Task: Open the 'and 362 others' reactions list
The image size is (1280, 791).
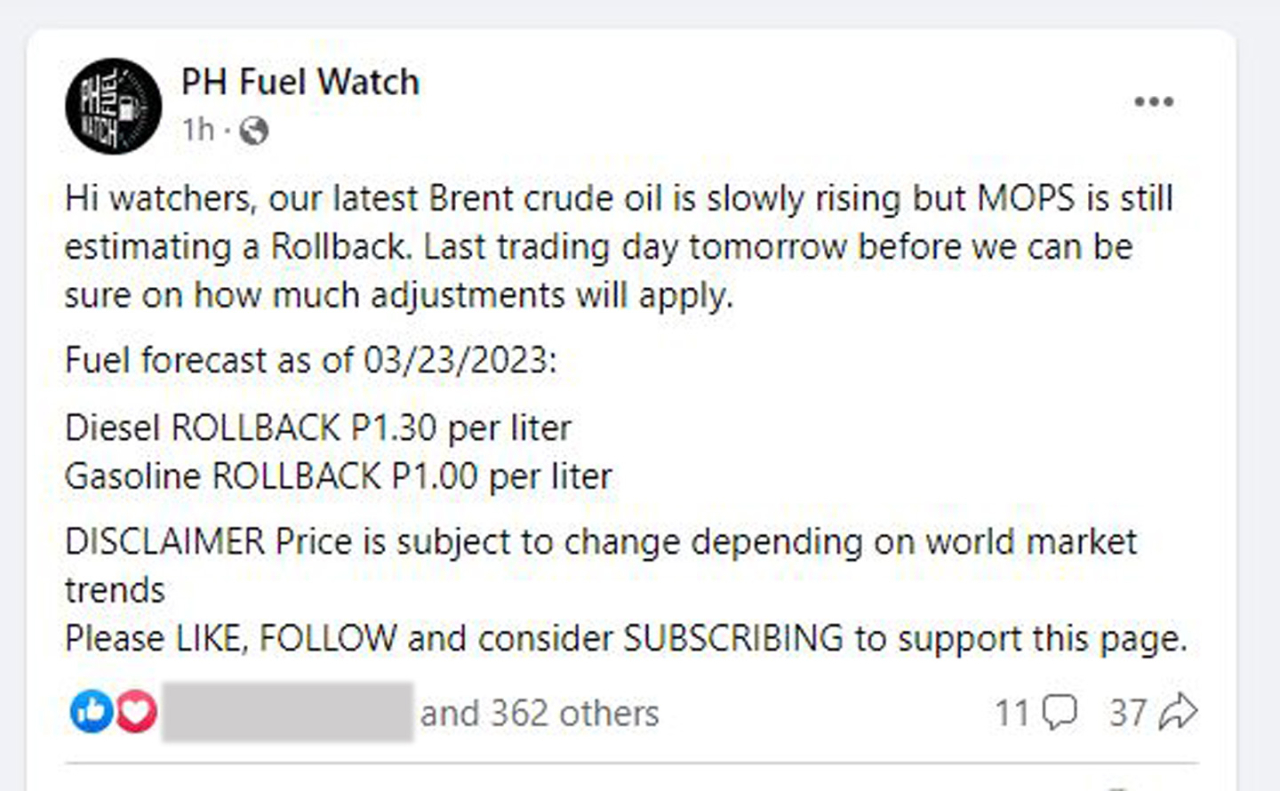Action: tap(539, 713)
